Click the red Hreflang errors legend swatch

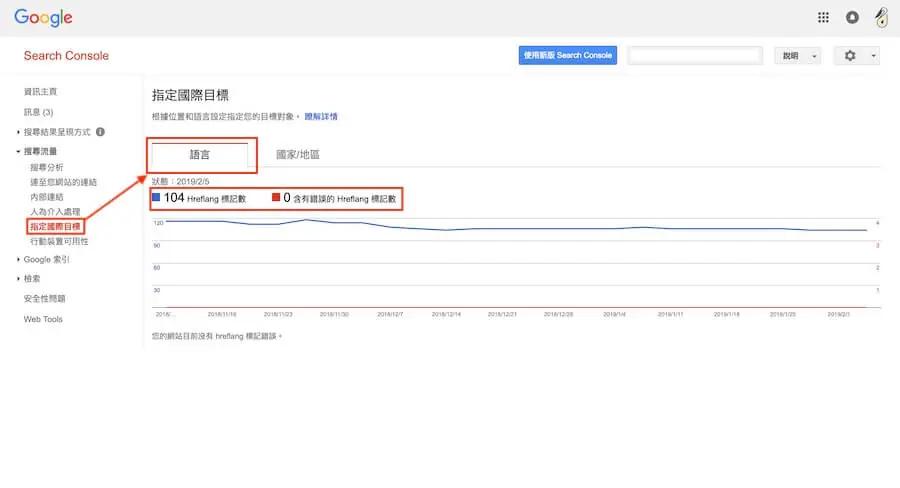coord(276,197)
